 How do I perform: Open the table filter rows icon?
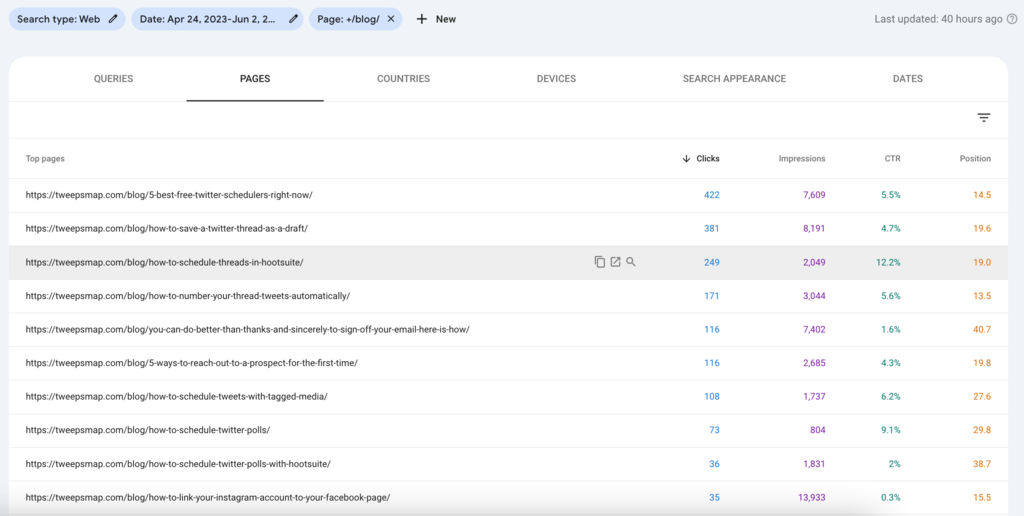(x=984, y=118)
